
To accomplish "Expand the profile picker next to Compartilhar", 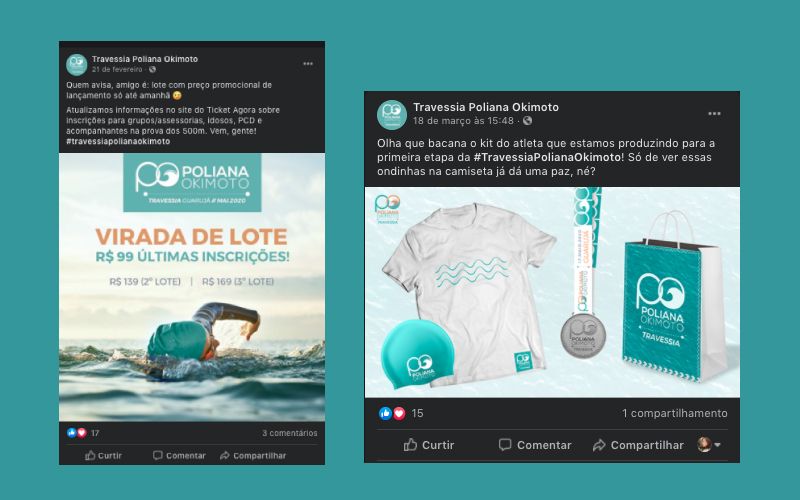I will click(x=709, y=444).
